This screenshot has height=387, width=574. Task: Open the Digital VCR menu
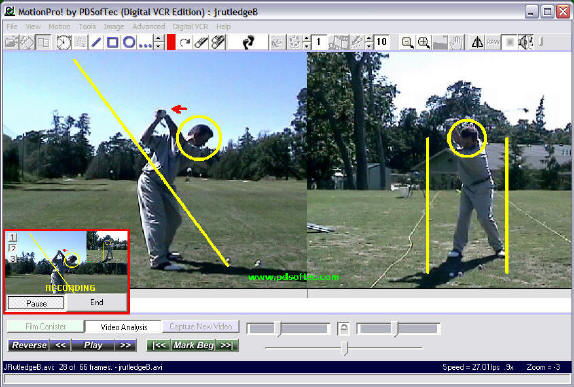tap(190, 27)
